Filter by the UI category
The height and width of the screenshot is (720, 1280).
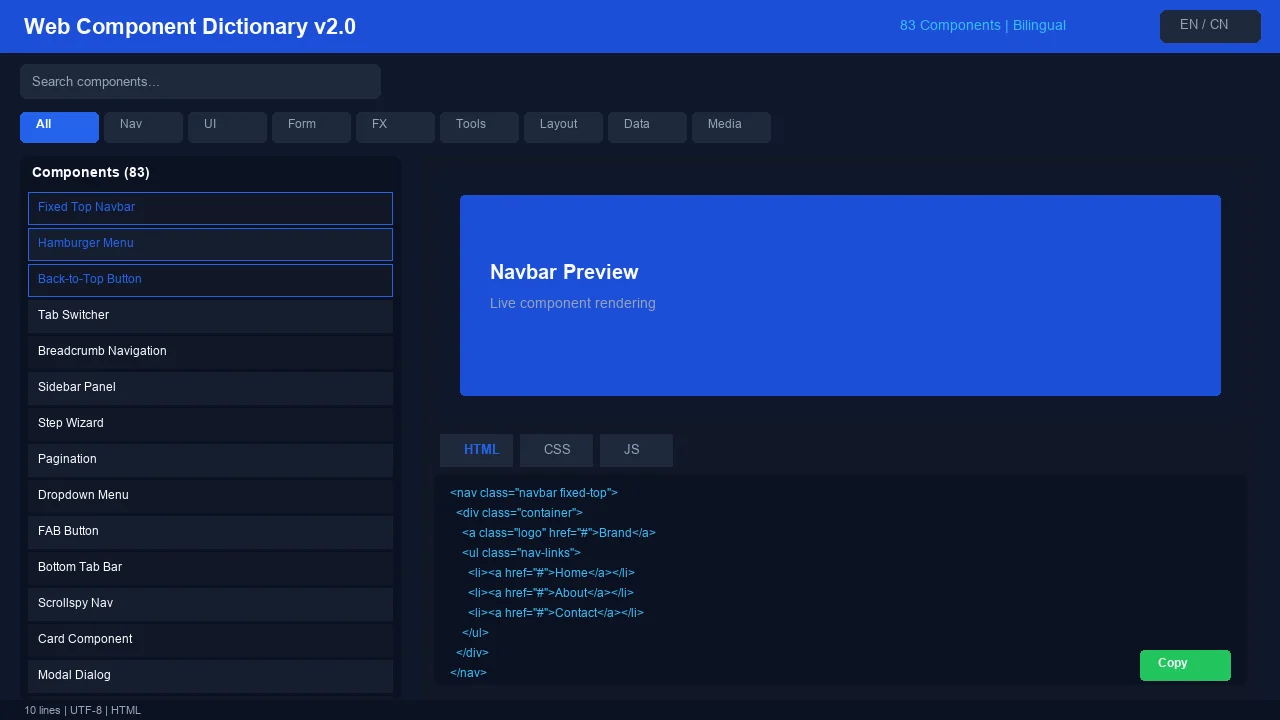tap(227, 127)
